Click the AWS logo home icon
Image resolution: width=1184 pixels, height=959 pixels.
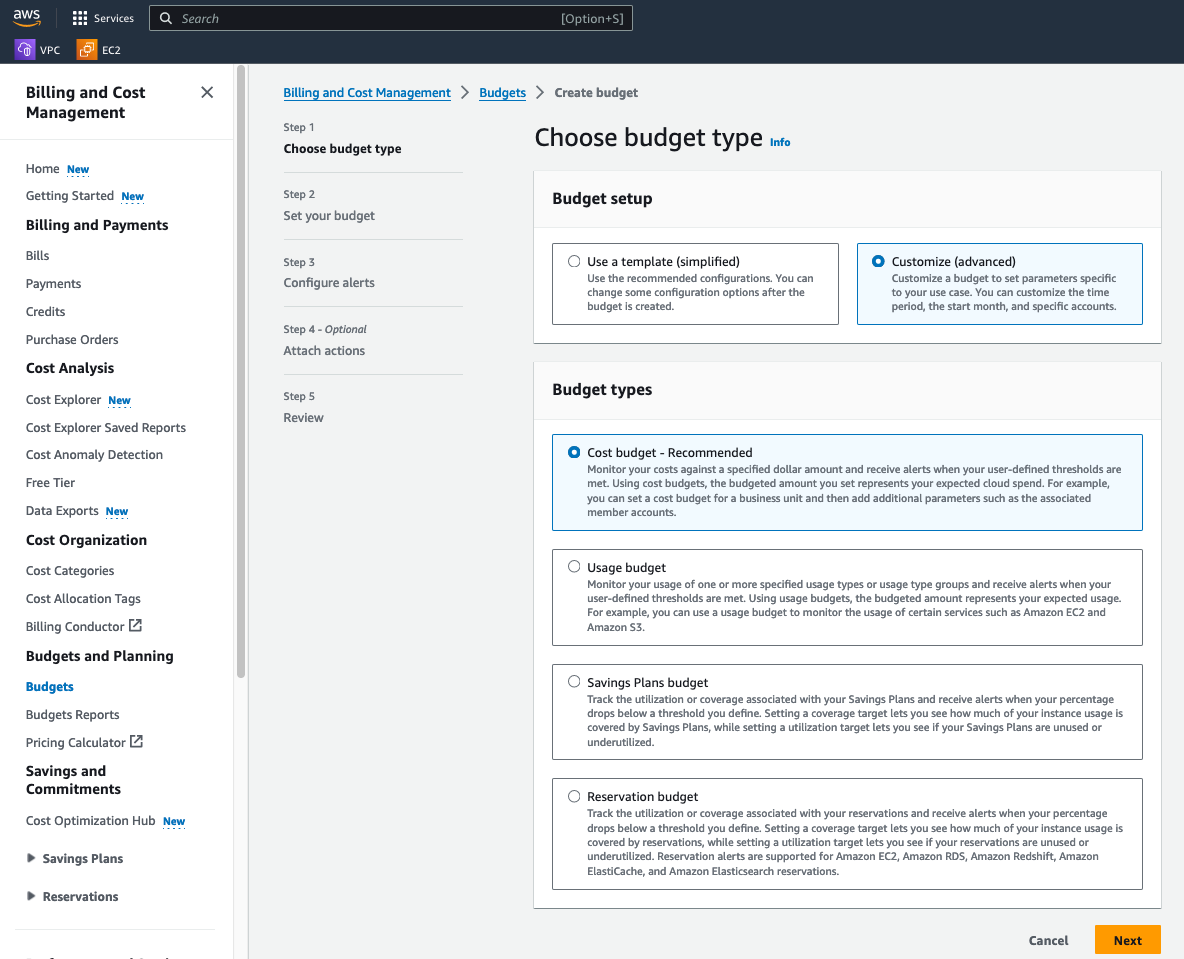(x=26, y=17)
